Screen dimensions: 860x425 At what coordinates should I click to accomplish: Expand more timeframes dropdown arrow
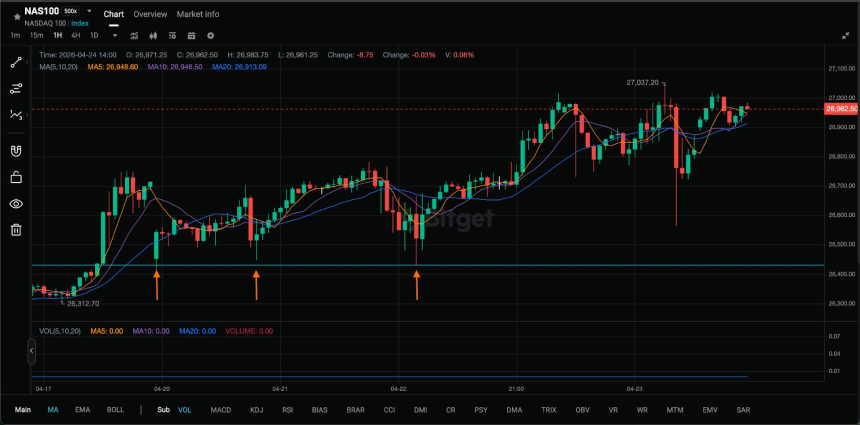pyautogui.click(x=115, y=36)
